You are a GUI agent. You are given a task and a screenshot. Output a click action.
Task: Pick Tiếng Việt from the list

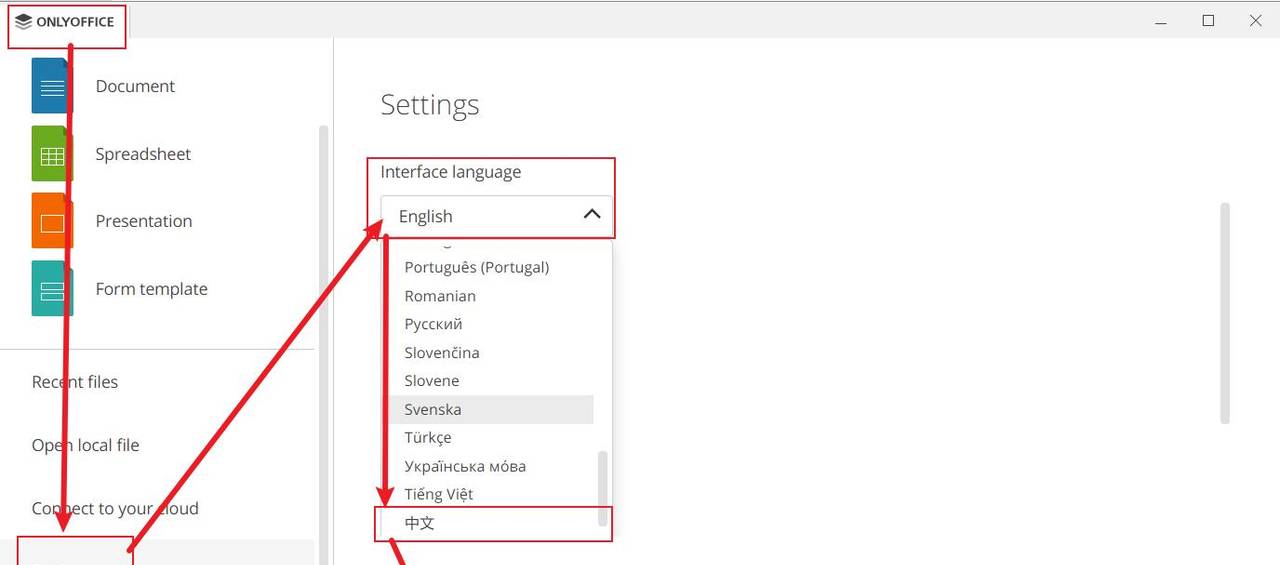(439, 494)
